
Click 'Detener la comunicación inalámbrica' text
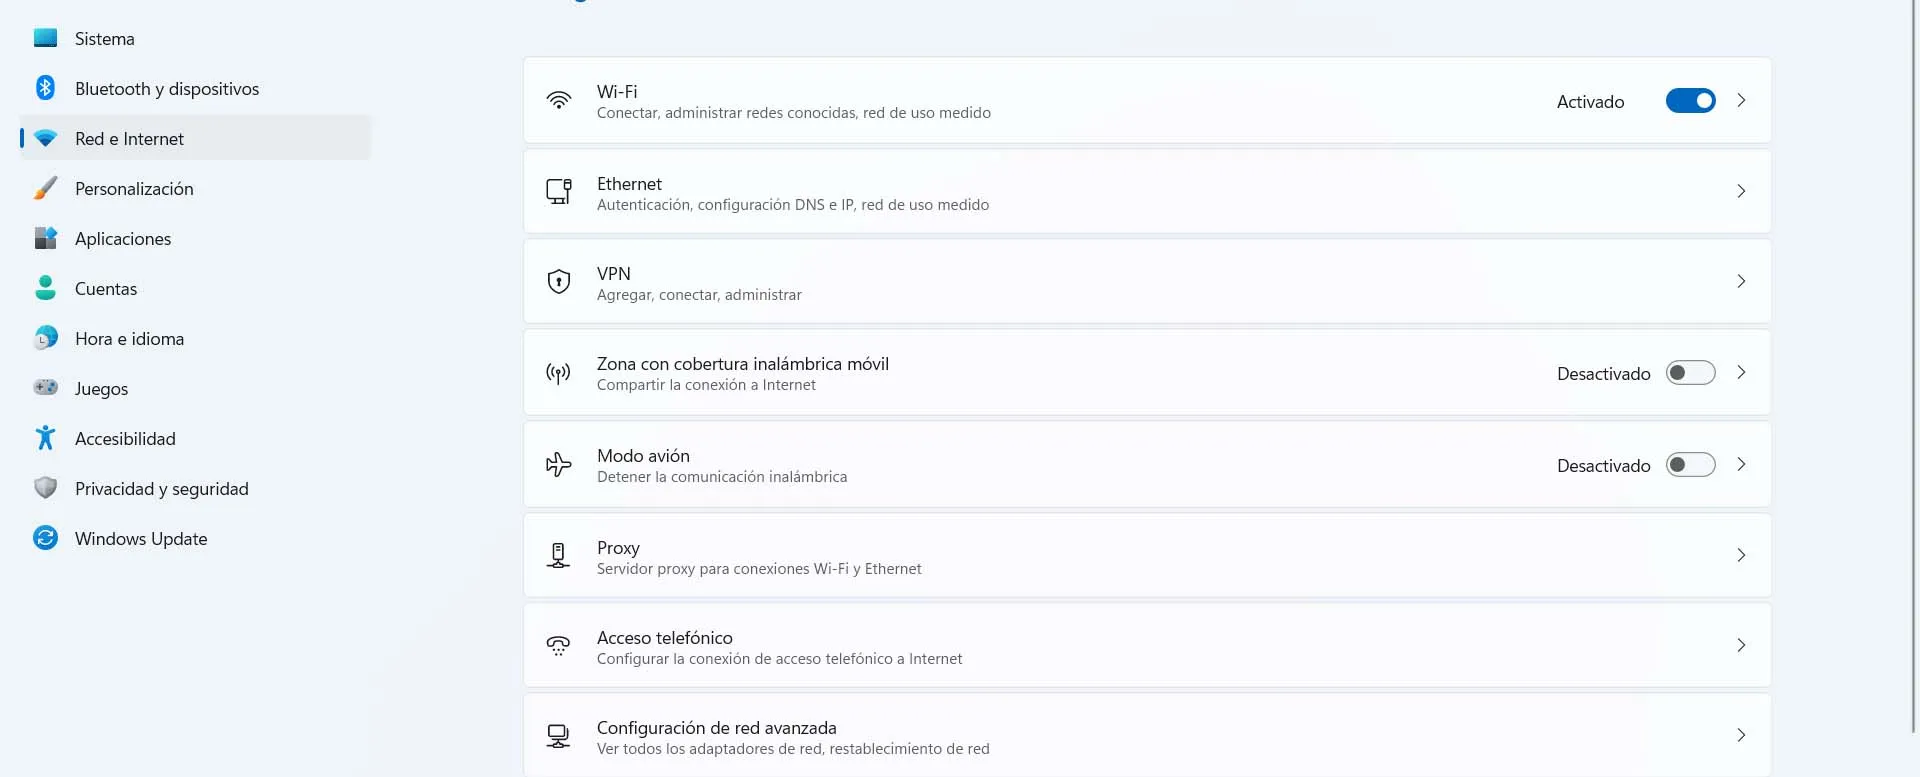722,477
